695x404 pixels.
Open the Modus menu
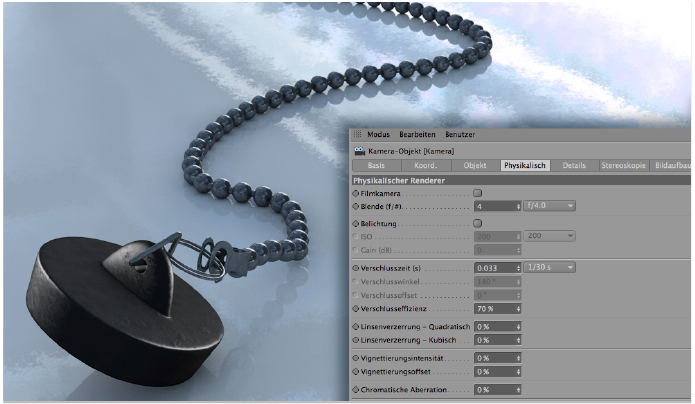(378, 134)
